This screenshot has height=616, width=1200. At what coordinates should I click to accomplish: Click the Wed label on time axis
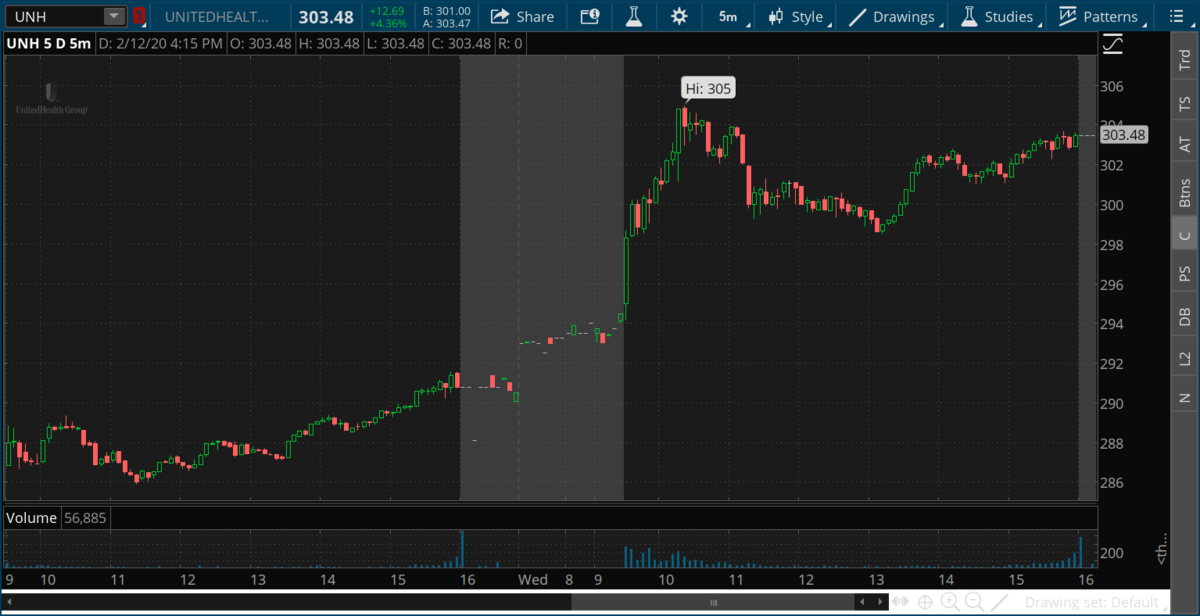click(532, 580)
